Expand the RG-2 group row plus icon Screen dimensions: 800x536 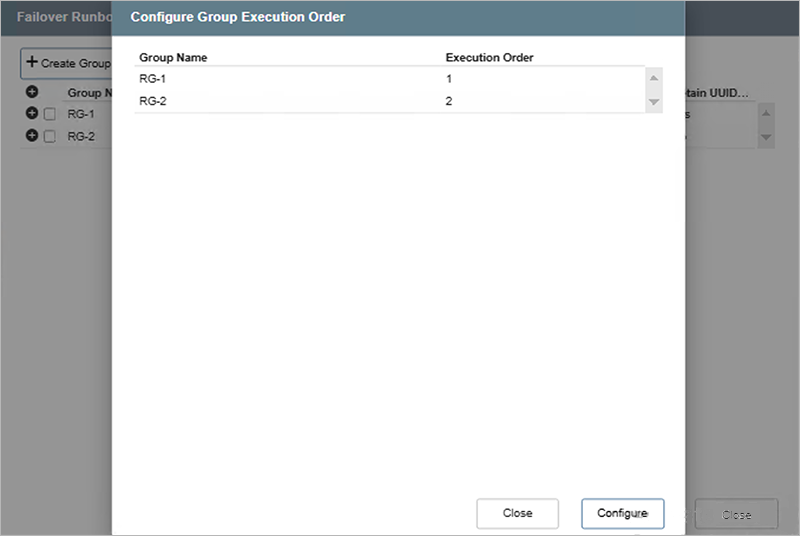point(32,136)
